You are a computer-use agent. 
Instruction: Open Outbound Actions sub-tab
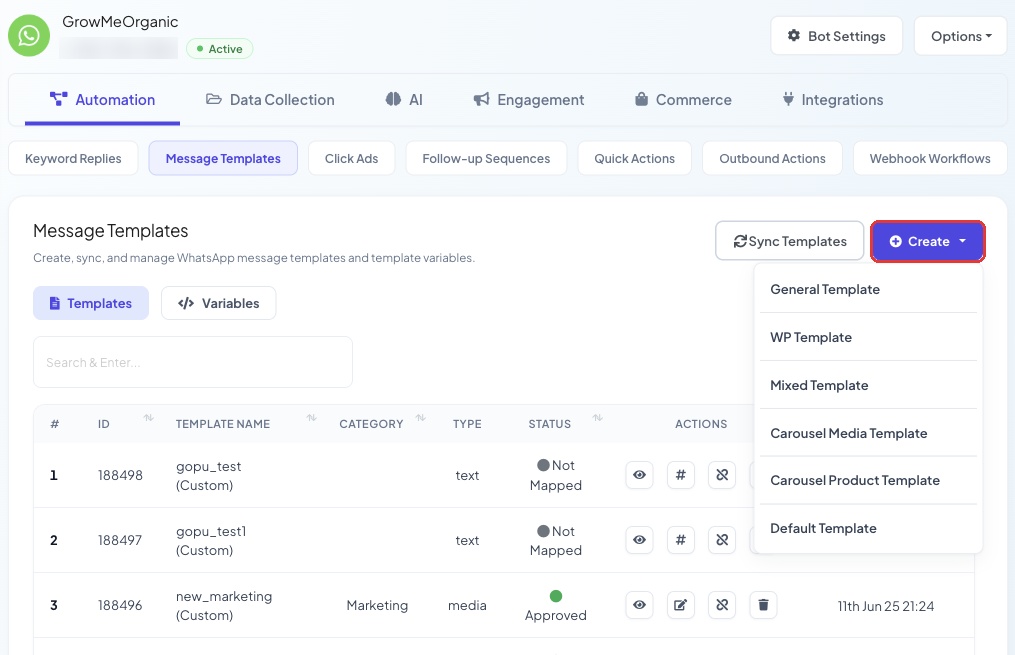pyautogui.click(x=772, y=159)
